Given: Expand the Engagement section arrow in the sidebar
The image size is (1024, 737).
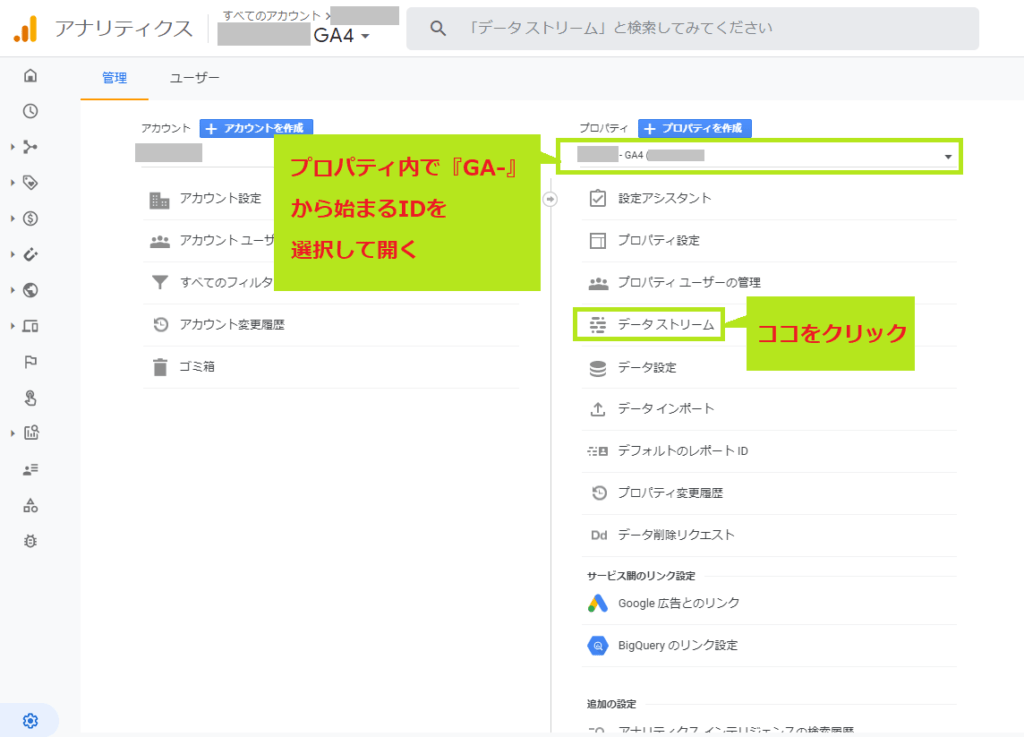Looking at the screenshot, I should pyautogui.click(x=12, y=183).
